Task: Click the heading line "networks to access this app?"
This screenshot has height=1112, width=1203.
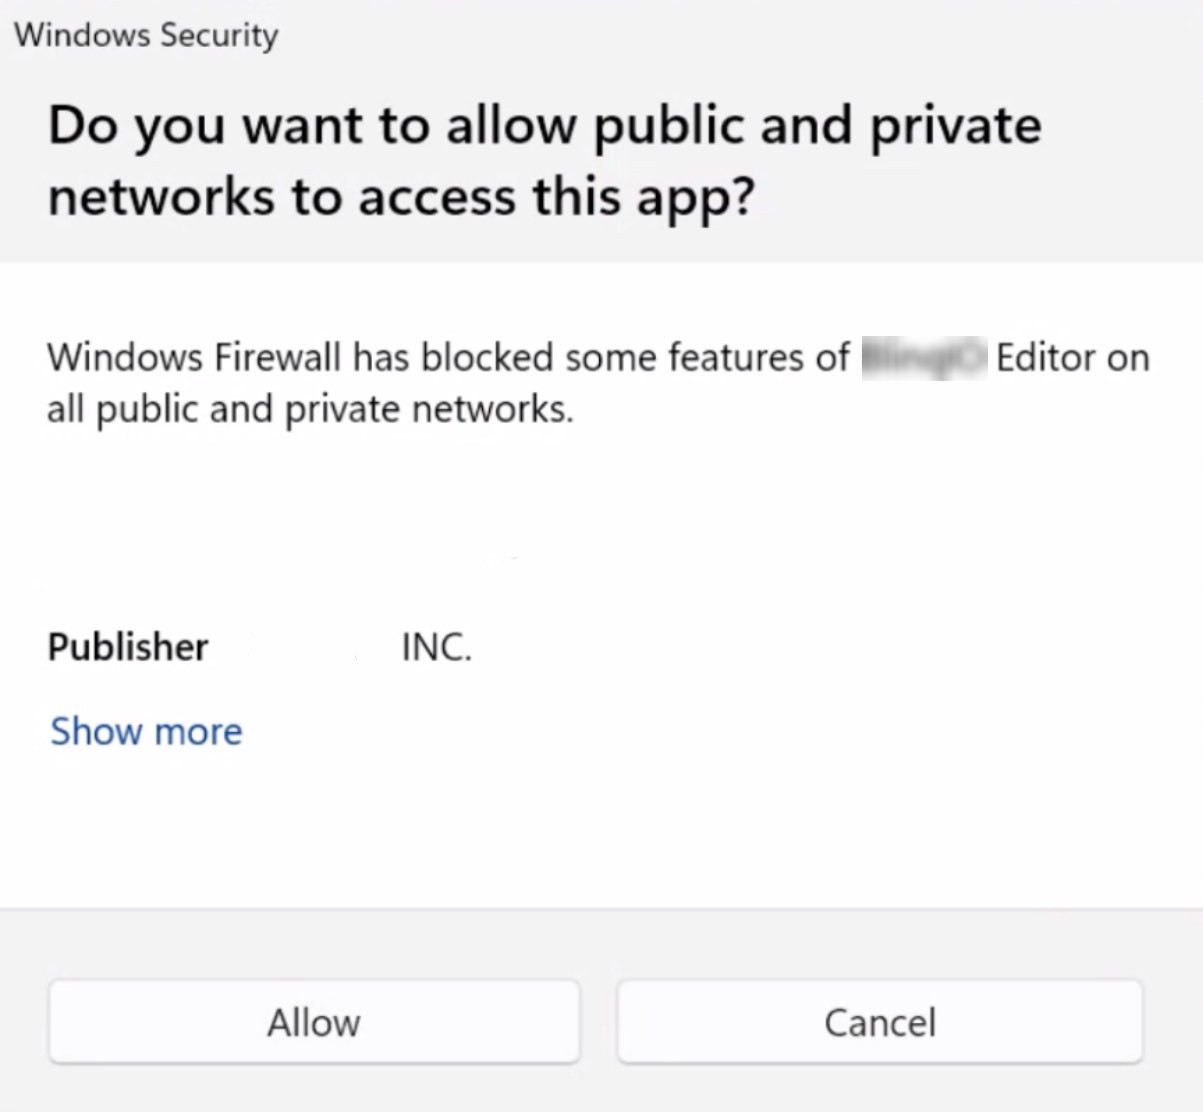Action: (399, 196)
